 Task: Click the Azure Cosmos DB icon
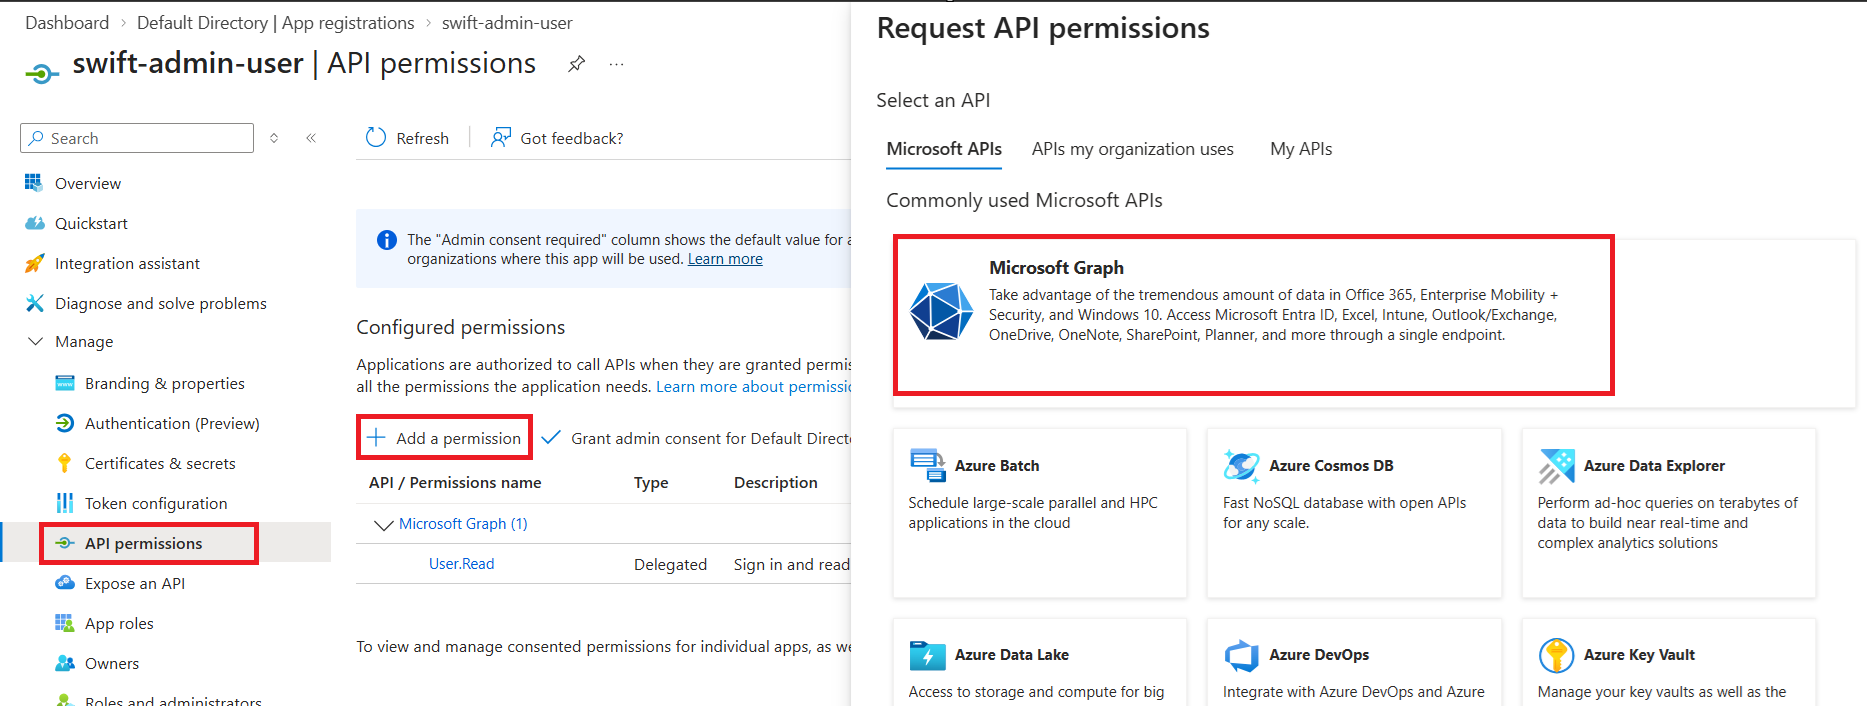point(1242,465)
